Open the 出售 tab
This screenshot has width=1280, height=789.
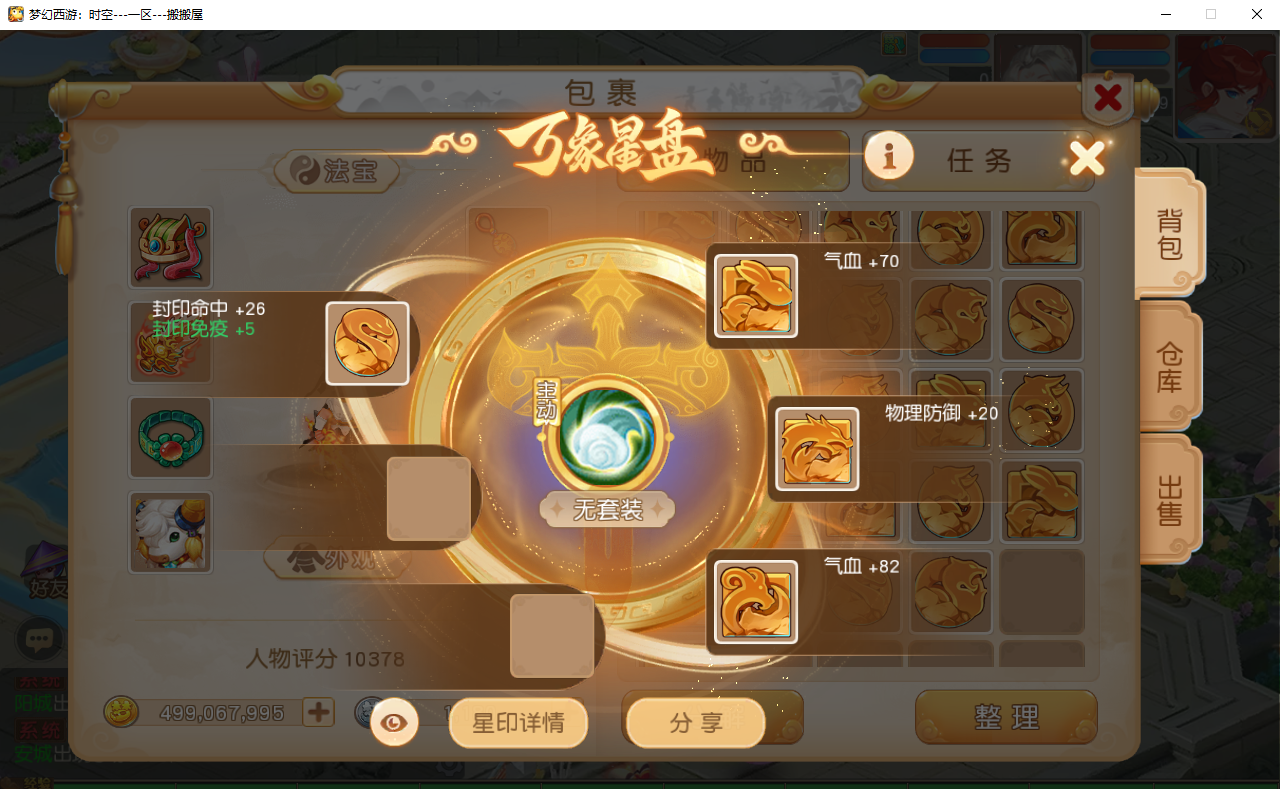1169,500
